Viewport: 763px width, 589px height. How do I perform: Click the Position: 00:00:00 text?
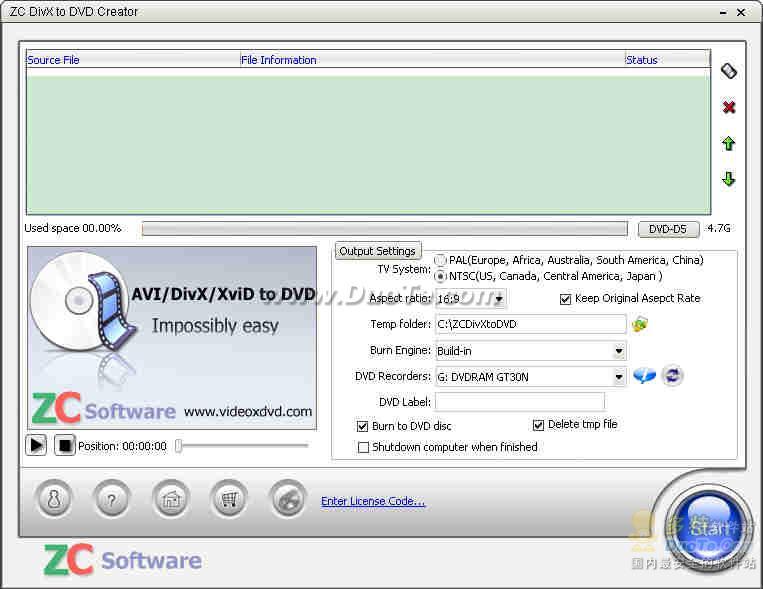(122, 446)
